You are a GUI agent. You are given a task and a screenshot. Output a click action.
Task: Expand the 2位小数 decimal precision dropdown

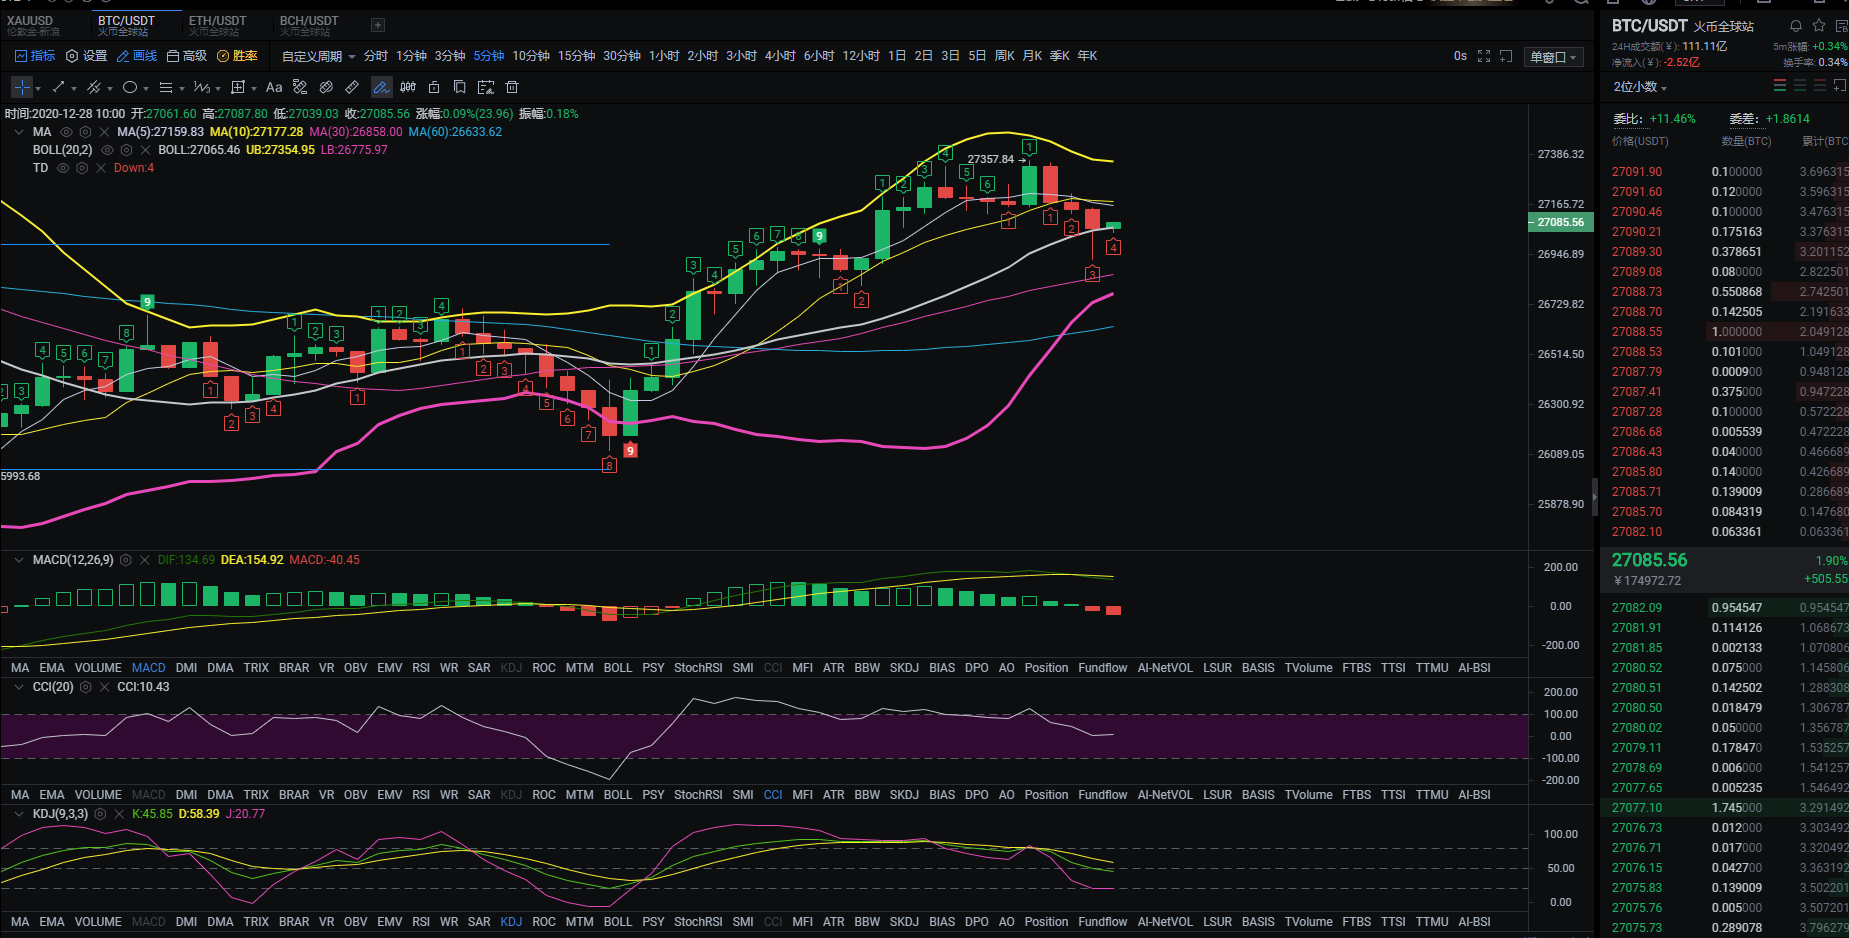point(1640,87)
